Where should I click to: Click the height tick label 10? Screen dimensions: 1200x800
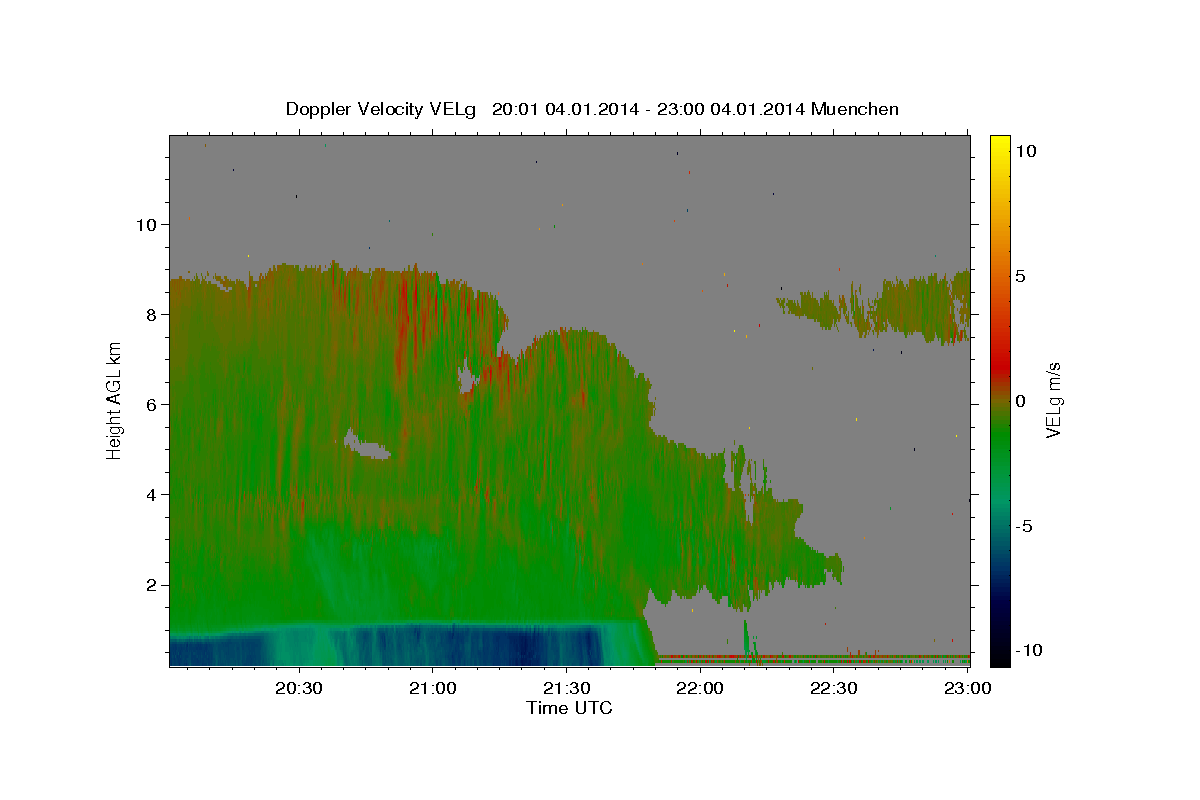(146, 224)
